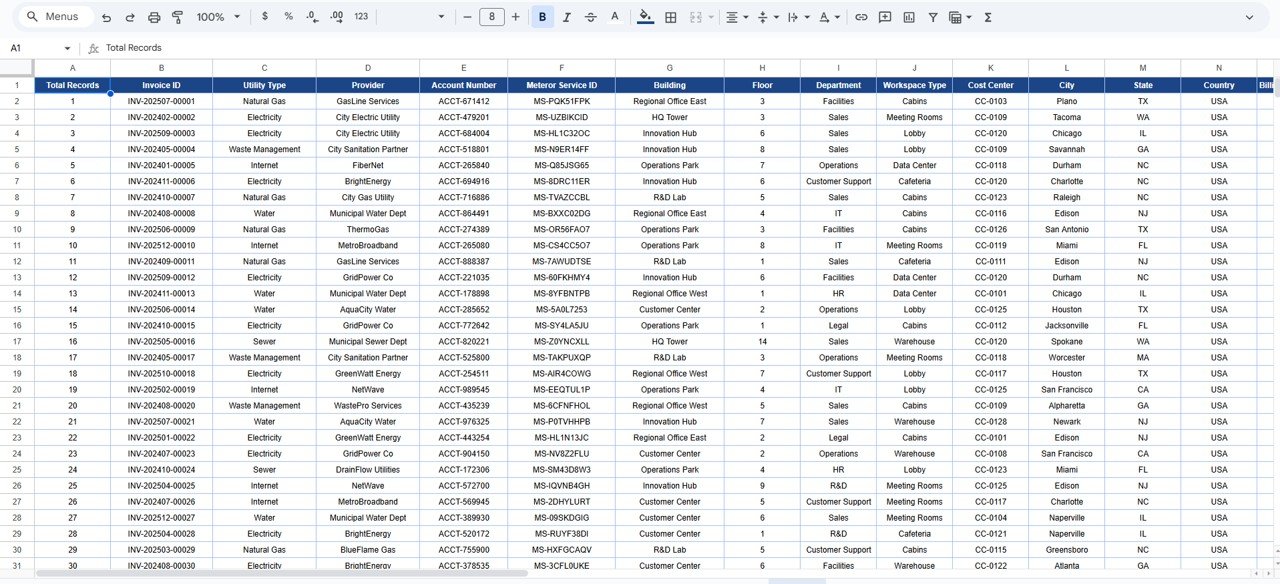Viewport: 1280px width, 584px height.
Task: Collapse the toolbar using the right chevron
Action: pyautogui.click(x=1249, y=17)
